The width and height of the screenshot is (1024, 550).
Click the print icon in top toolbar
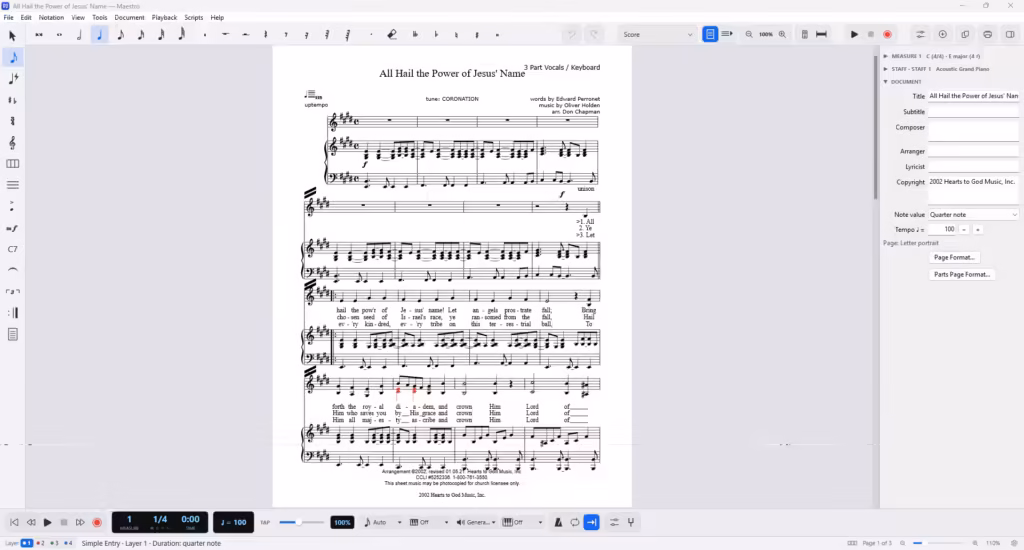[987, 35]
